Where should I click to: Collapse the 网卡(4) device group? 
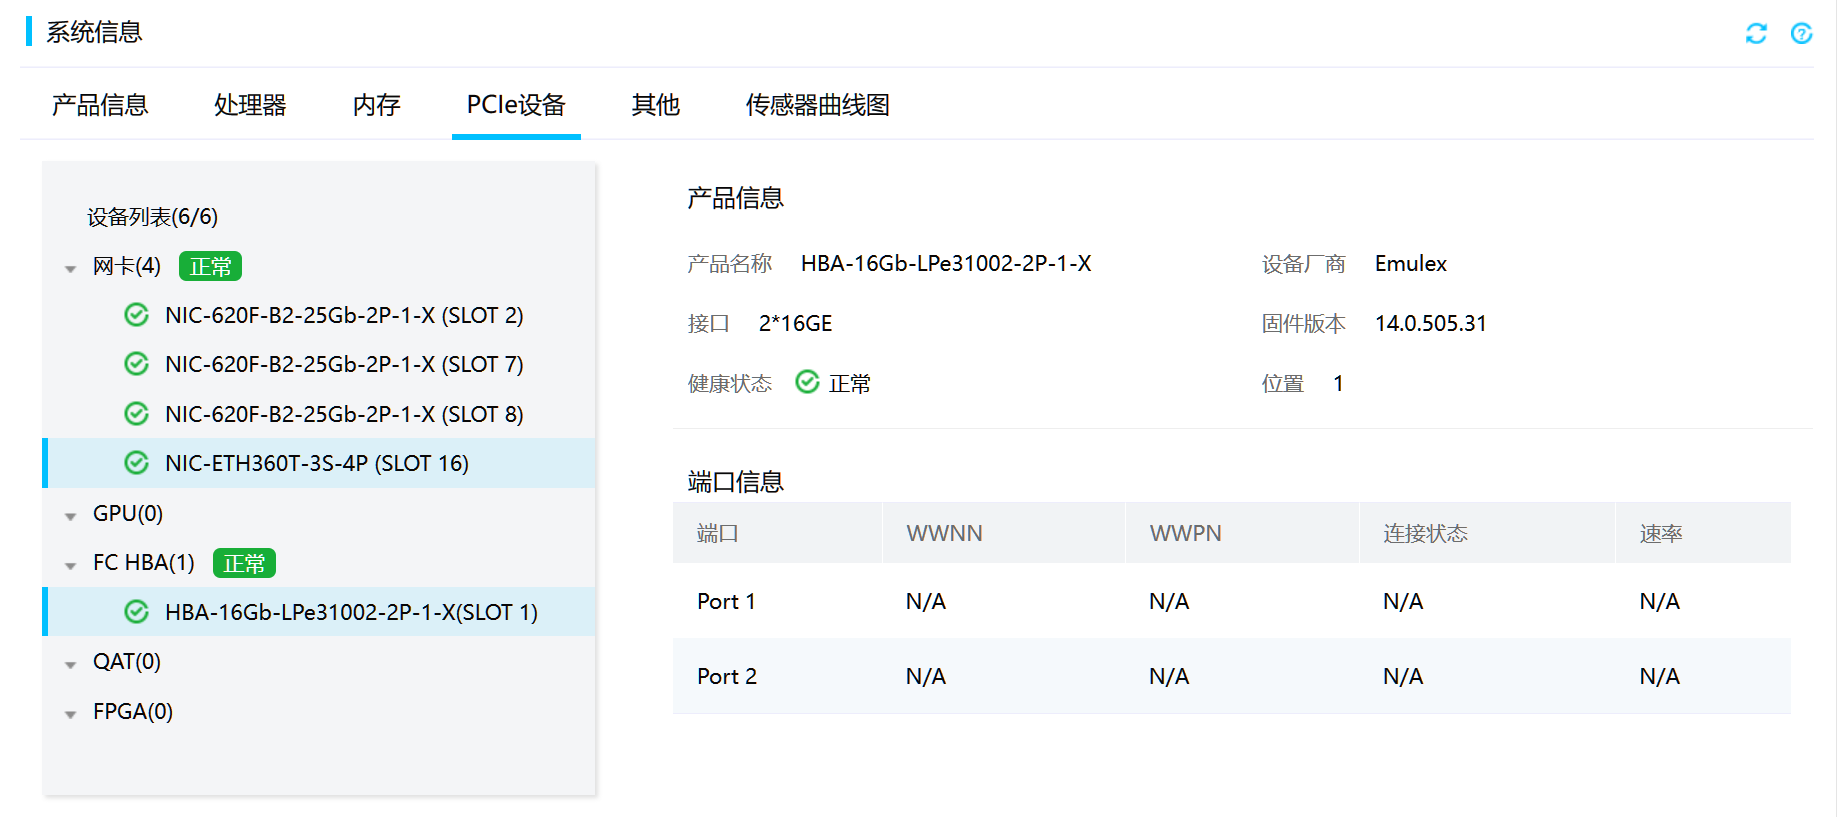tap(70, 268)
